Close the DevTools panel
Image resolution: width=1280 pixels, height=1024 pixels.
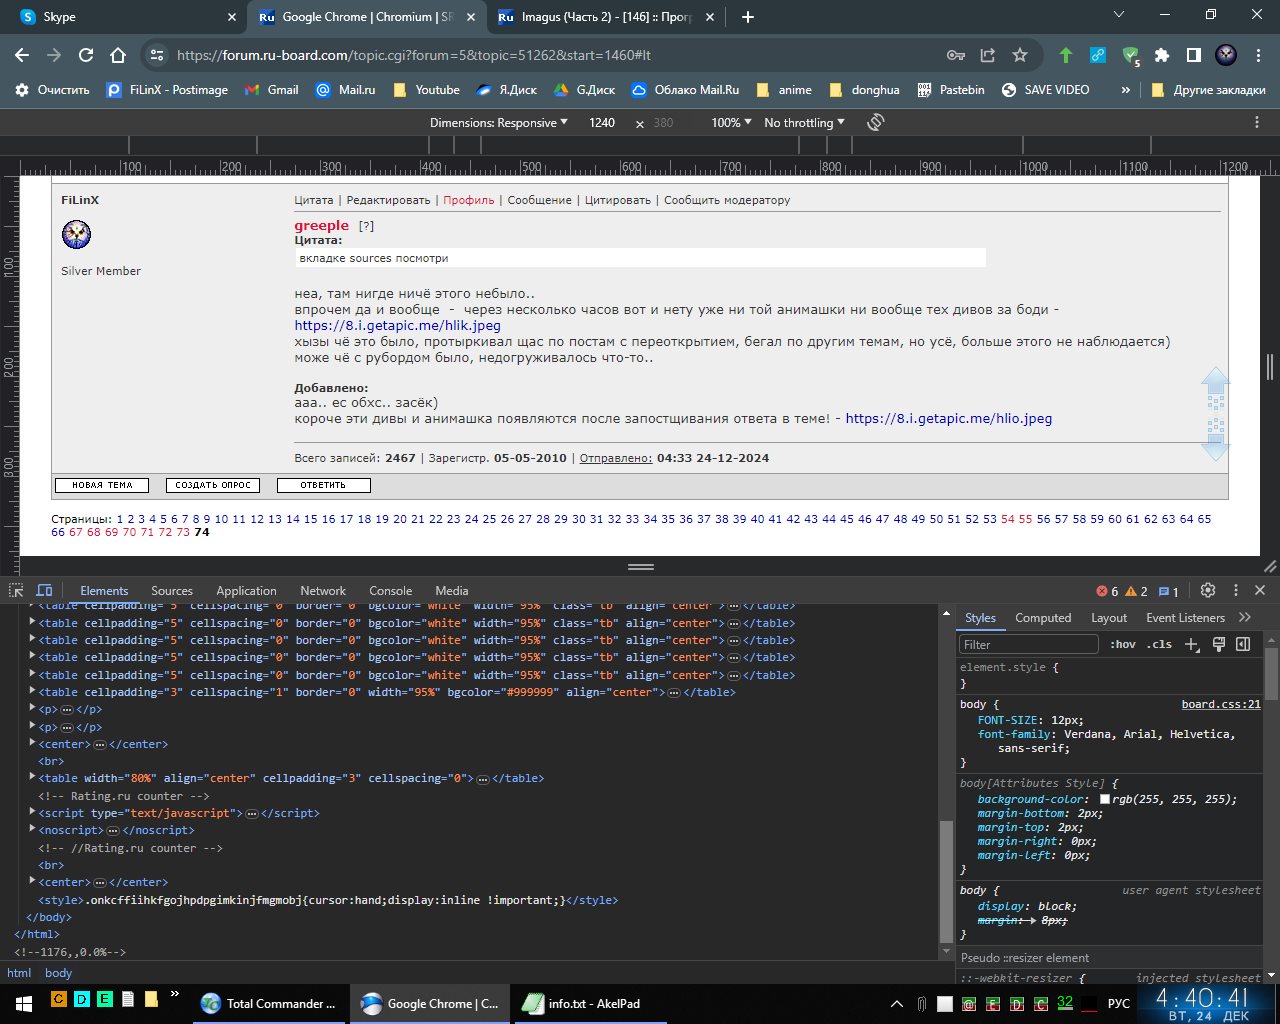coord(1260,590)
